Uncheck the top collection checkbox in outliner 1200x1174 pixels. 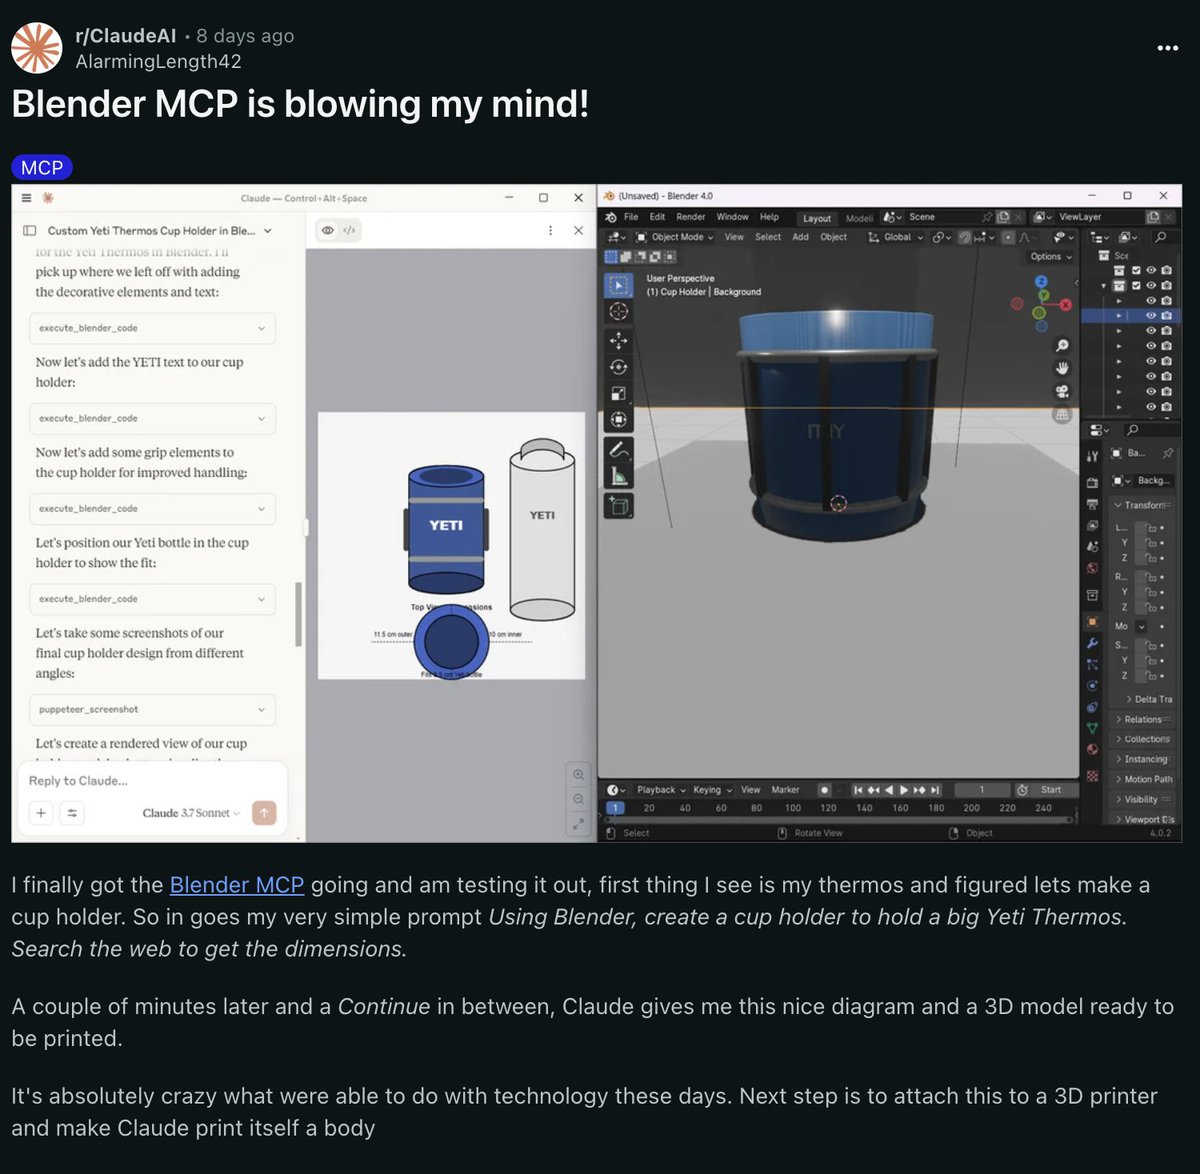(x=1135, y=271)
